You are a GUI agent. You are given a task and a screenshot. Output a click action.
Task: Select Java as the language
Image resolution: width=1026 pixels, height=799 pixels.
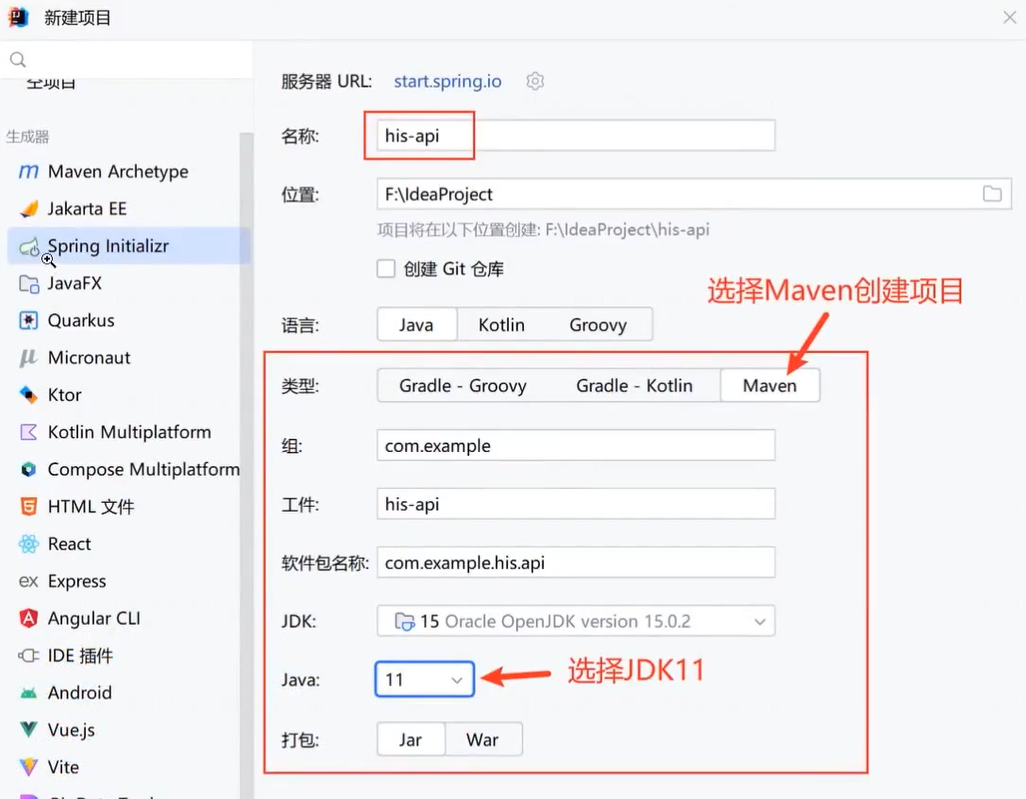coord(416,325)
